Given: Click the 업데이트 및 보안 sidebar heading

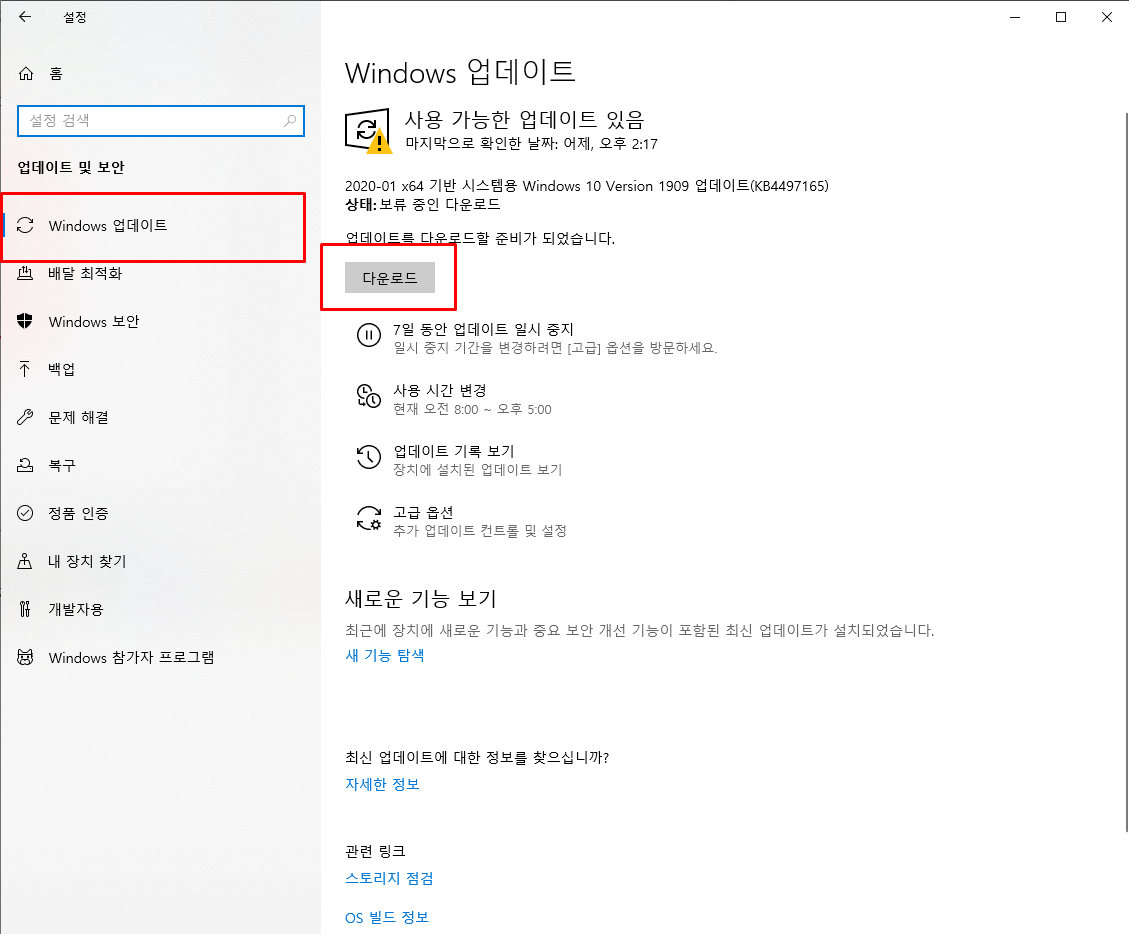Looking at the screenshot, I should tap(71, 167).
